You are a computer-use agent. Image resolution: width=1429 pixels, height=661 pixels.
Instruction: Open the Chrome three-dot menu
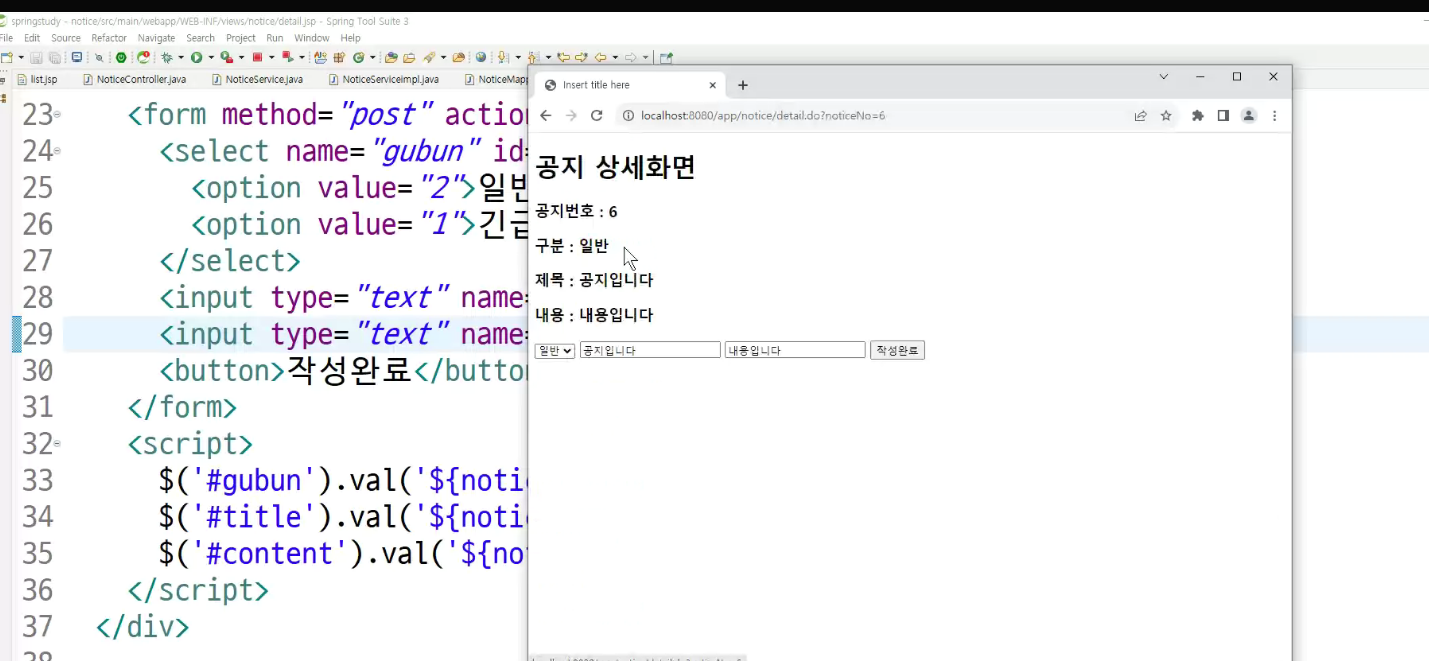pos(1274,116)
